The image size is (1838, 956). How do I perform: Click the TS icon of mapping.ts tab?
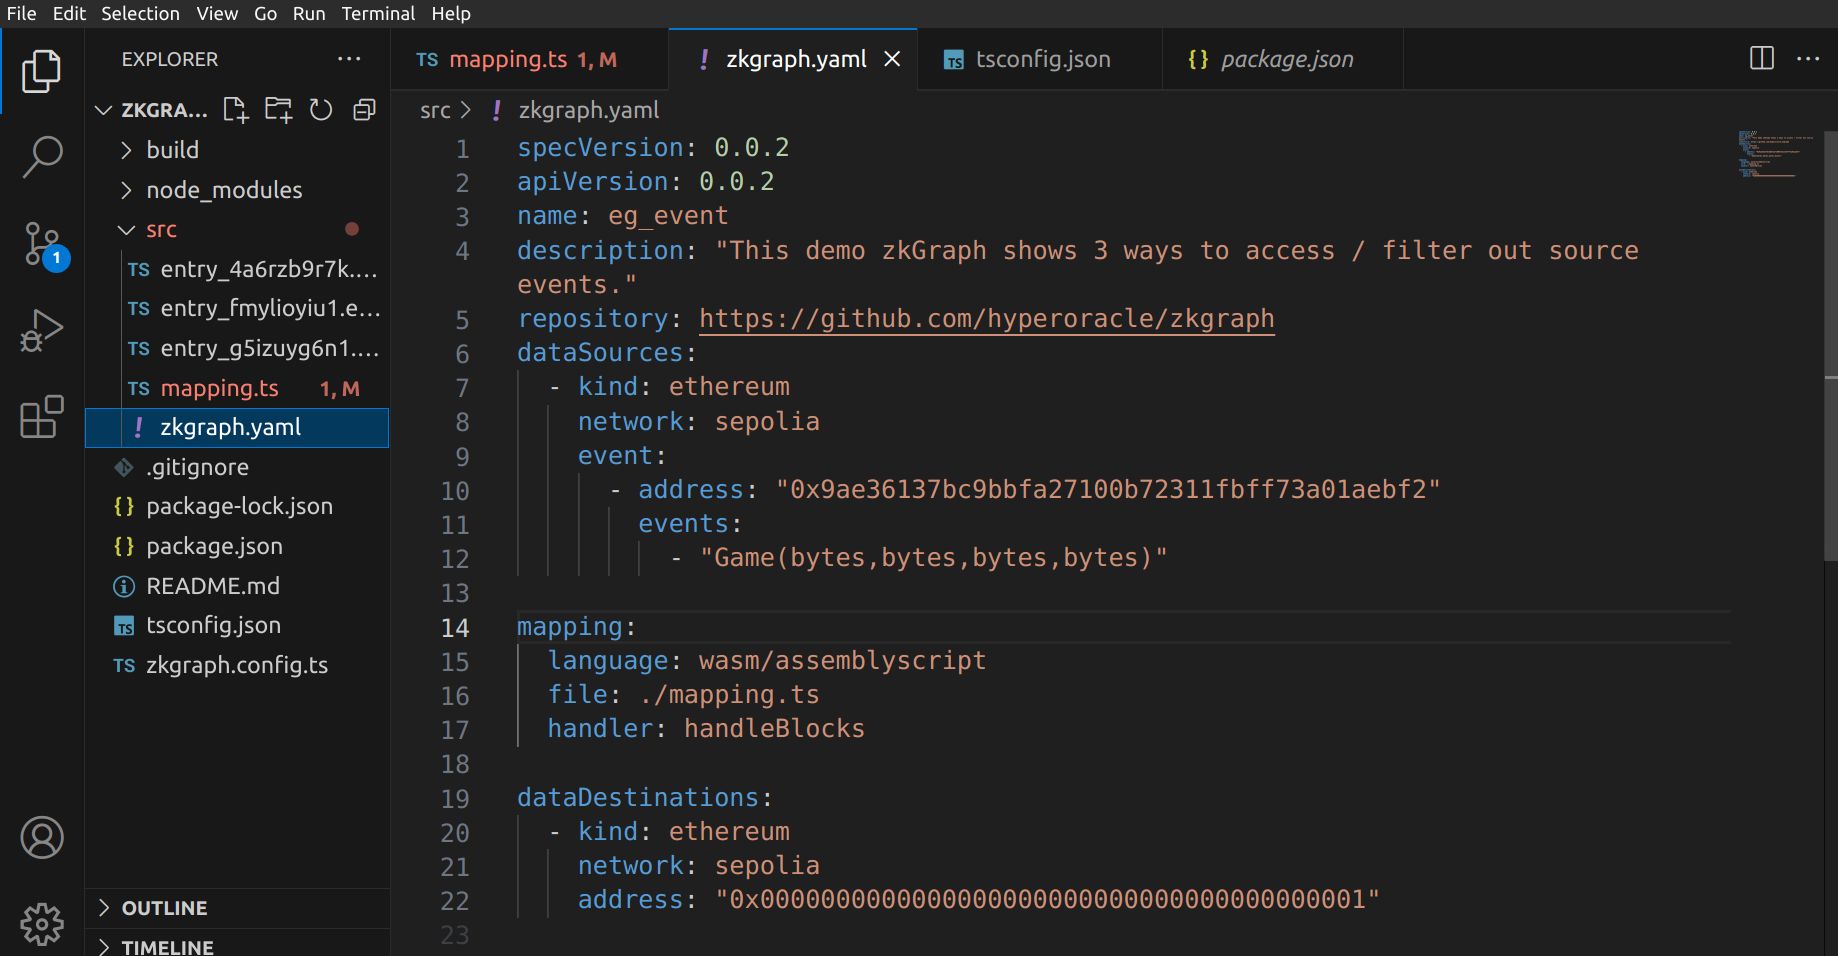click(x=427, y=60)
